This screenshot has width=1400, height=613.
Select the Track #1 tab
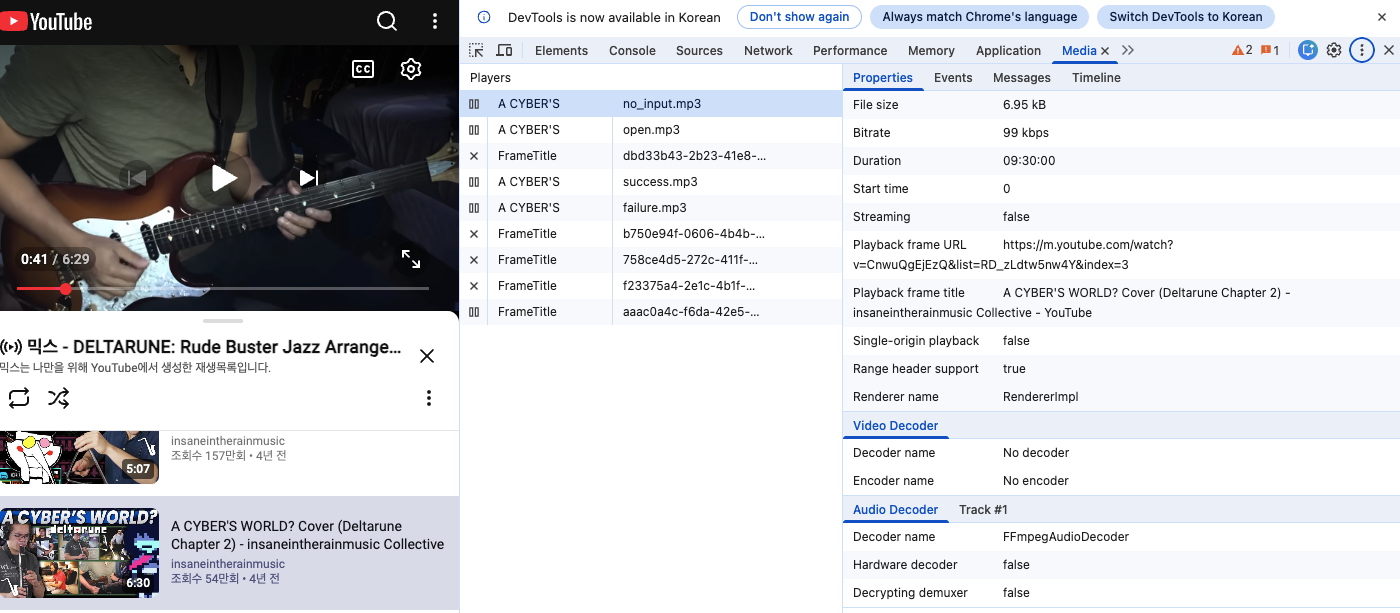tap(983, 509)
